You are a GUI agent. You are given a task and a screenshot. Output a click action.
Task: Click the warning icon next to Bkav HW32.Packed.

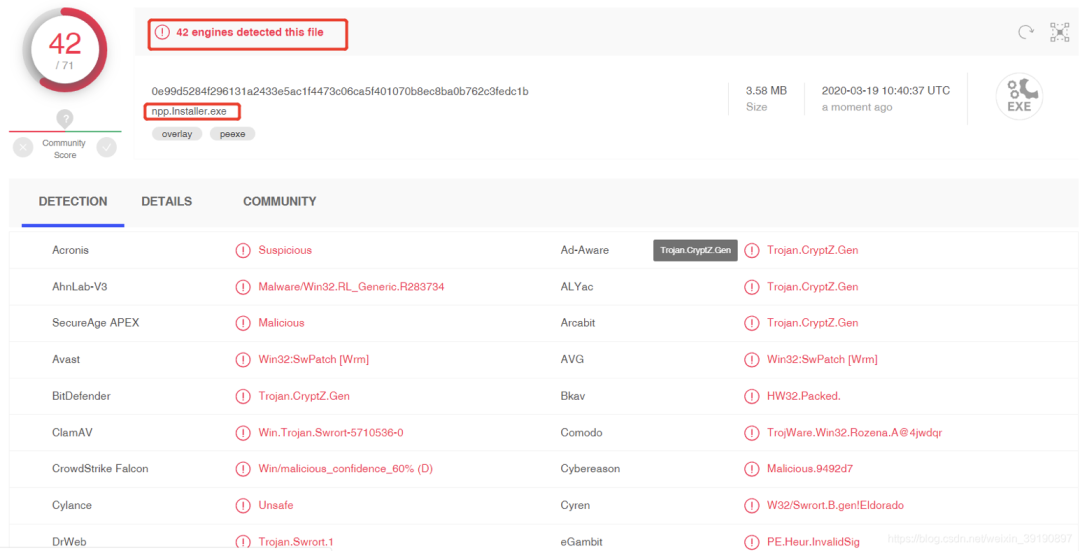(x=751, y=396)
